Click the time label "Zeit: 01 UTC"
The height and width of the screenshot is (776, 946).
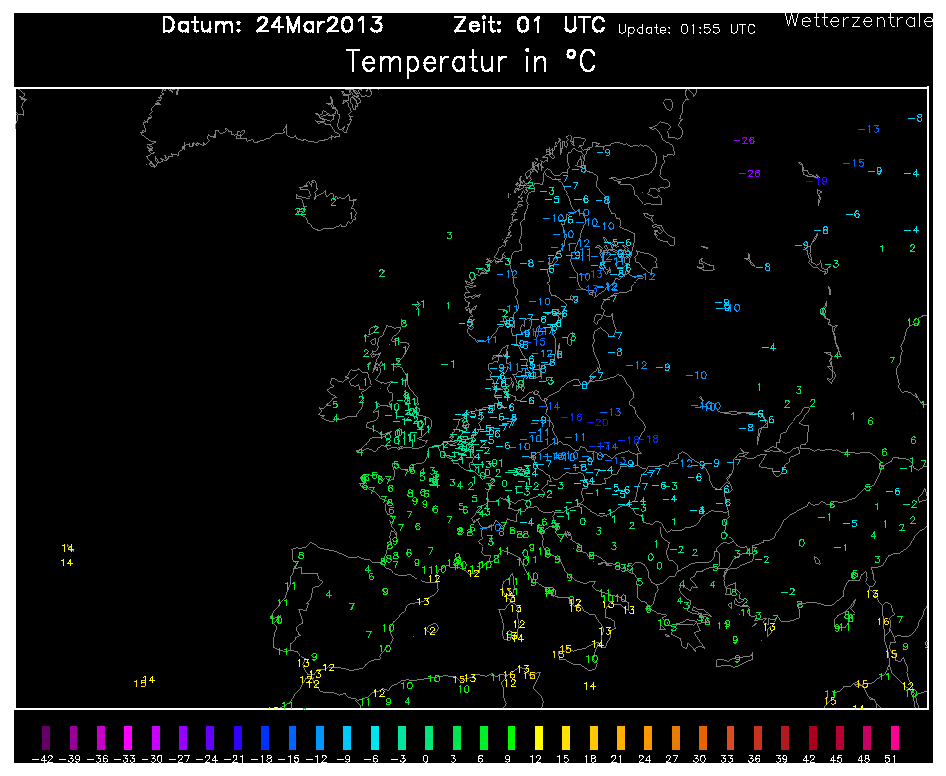tap(529, 25)
